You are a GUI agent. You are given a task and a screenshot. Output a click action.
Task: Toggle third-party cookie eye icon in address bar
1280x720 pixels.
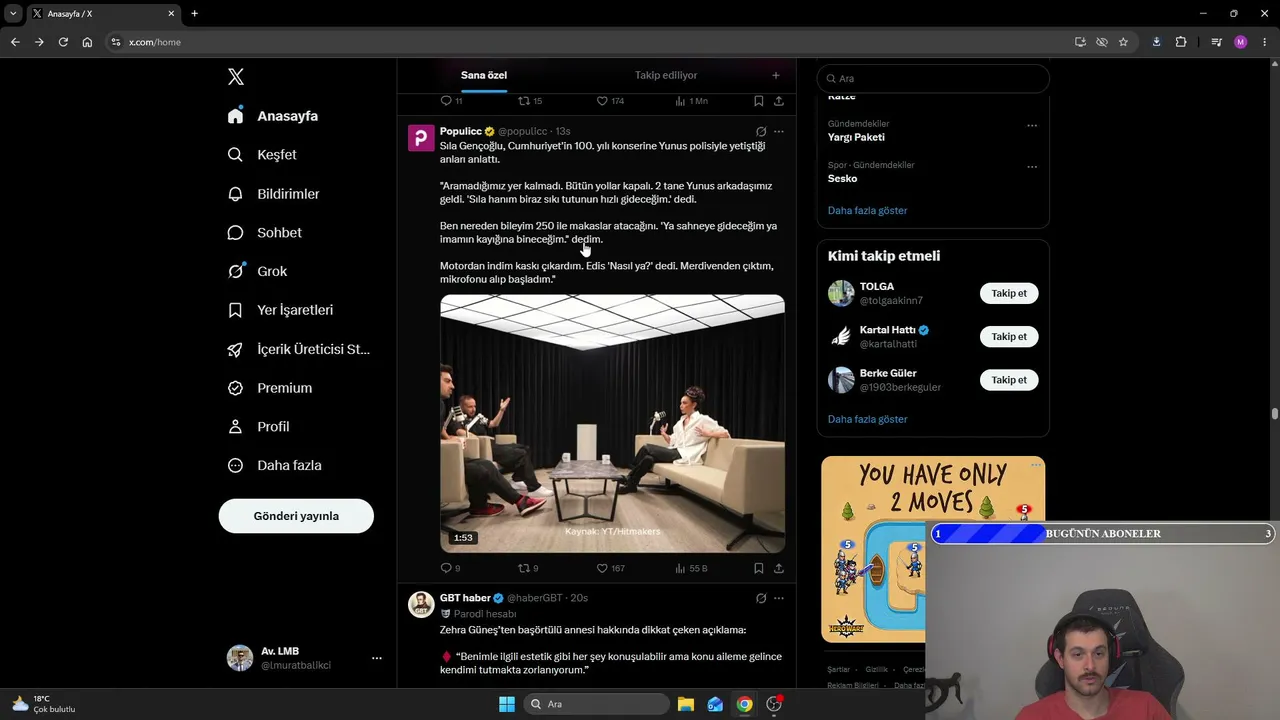coord(1102,42)
